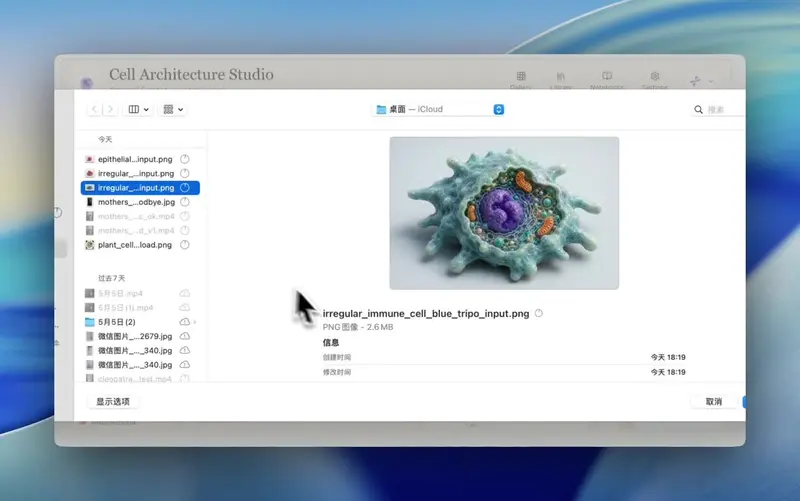Click the PNG 图像 - 2.6 MB text
The height and width of the screenshot is (501, 800).
pos(358,327)
